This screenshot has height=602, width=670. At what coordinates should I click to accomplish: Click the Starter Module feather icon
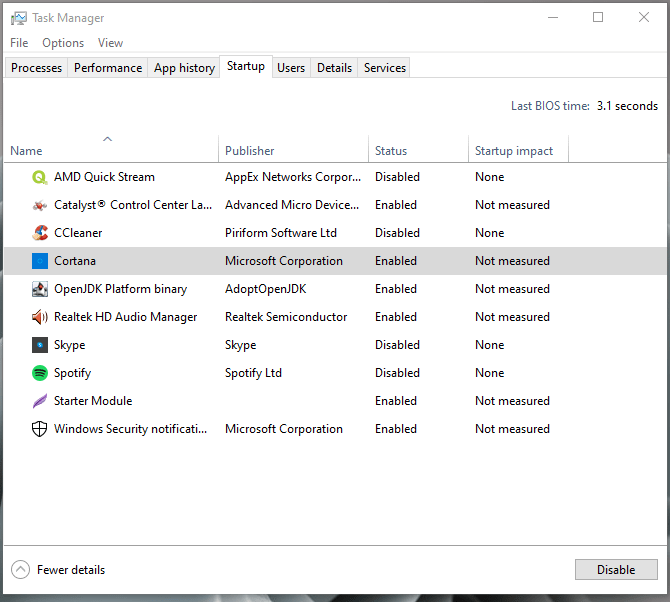coord(40,401)
